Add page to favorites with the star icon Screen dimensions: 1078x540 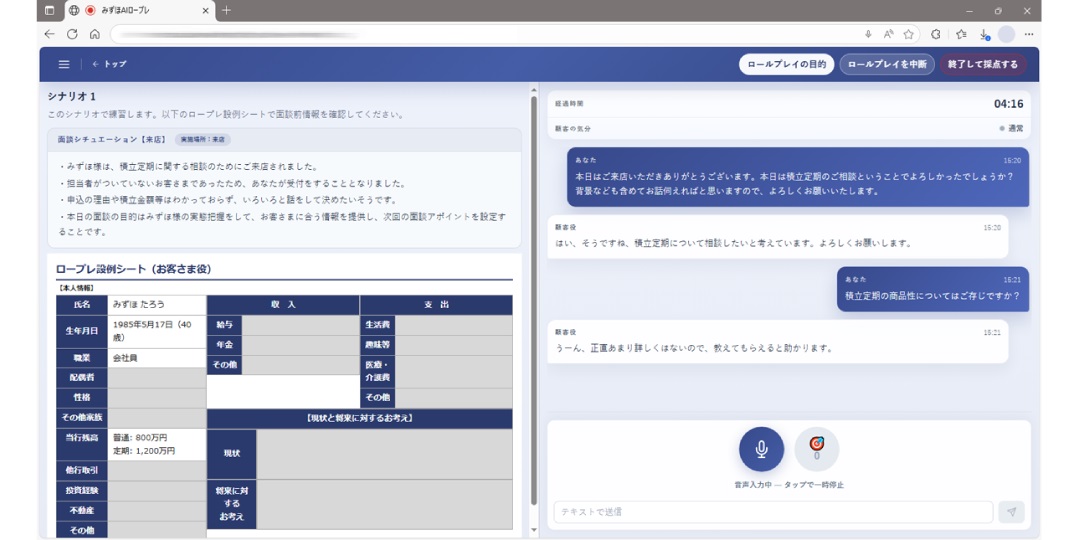point(909,34)
